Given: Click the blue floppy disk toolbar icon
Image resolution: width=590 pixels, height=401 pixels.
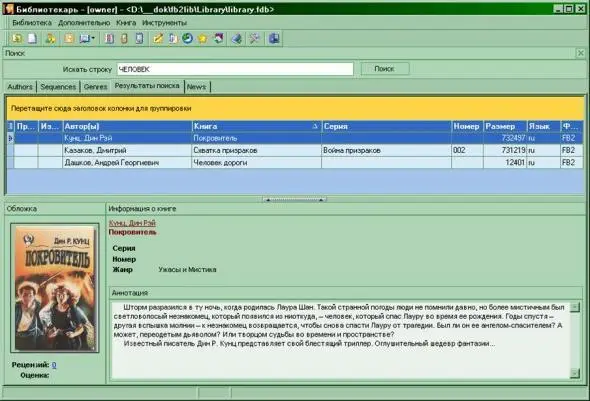Looking at the screenshot, I should pyautogui.click(x=274, y=38).
